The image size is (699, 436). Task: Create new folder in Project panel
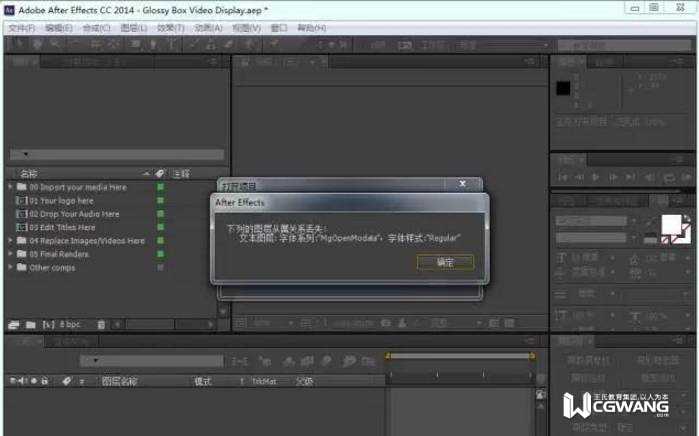30,325
